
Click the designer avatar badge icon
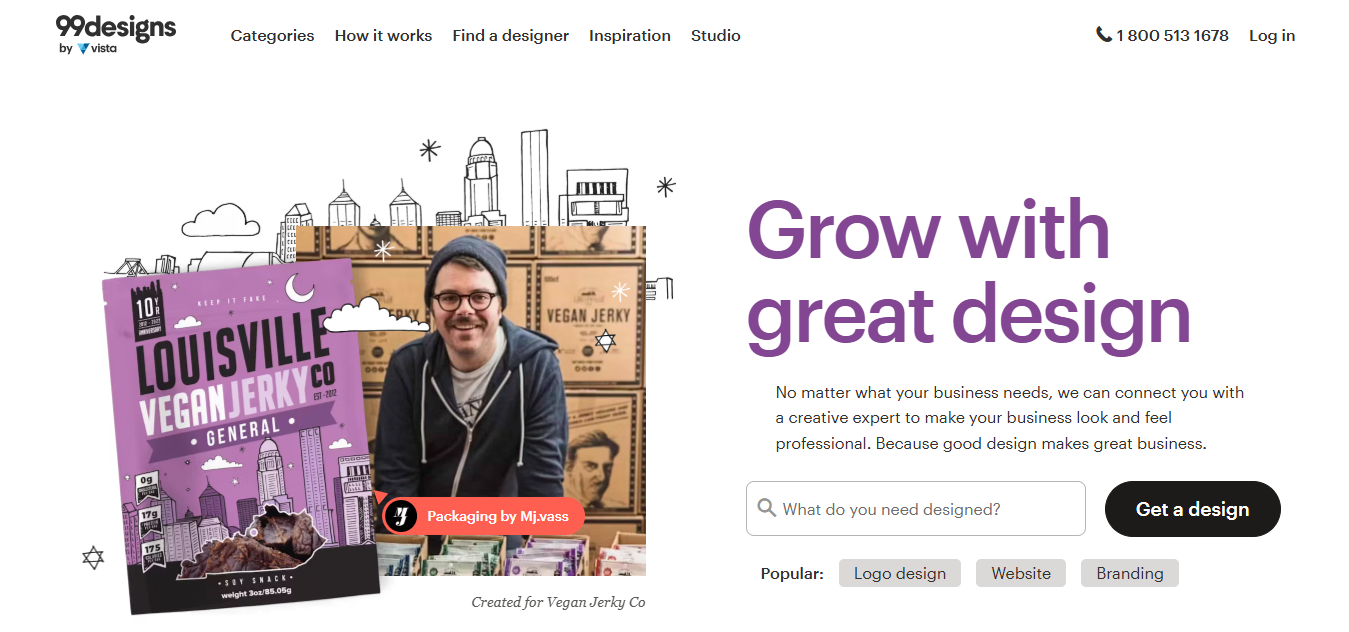click(x=401, y=516)
